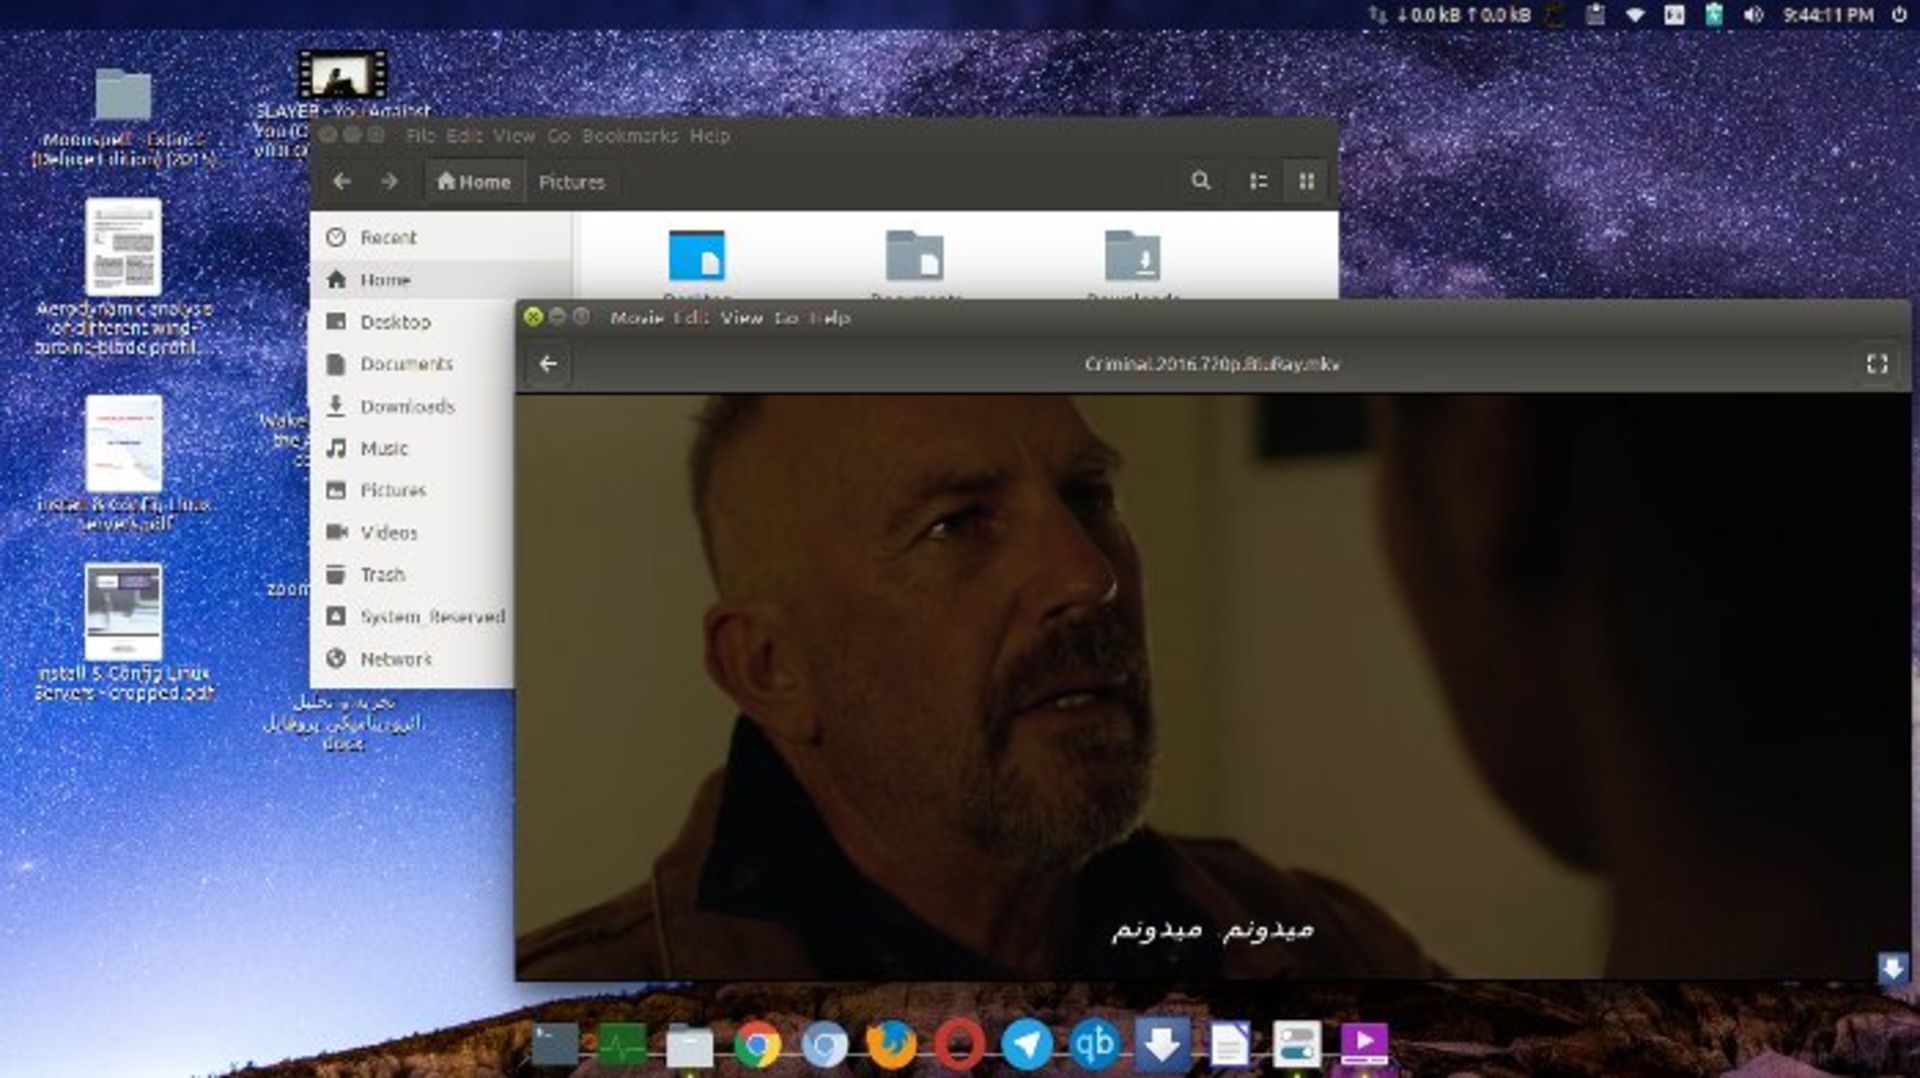This screenshot has height=1078, width=1920.
Task: Open the Files app from the dock
Action: tap(690, 1046)
